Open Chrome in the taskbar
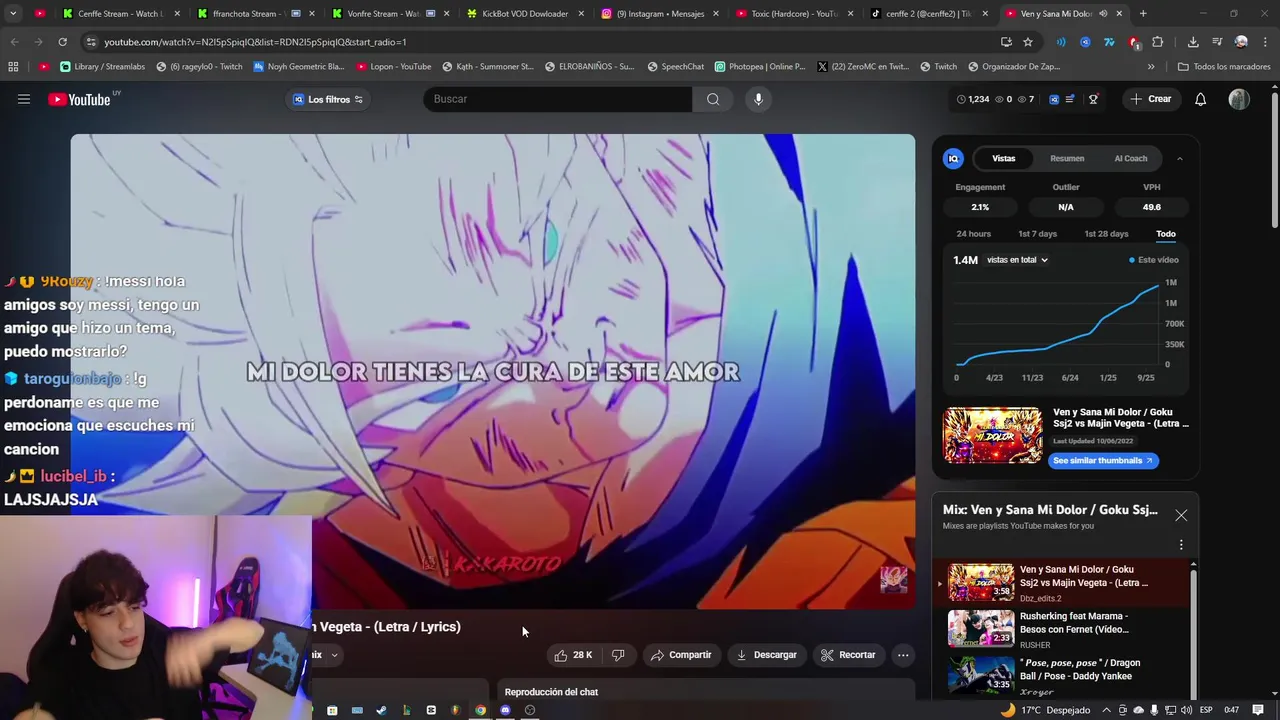The image size is (1280, 720). pos(480,710)
